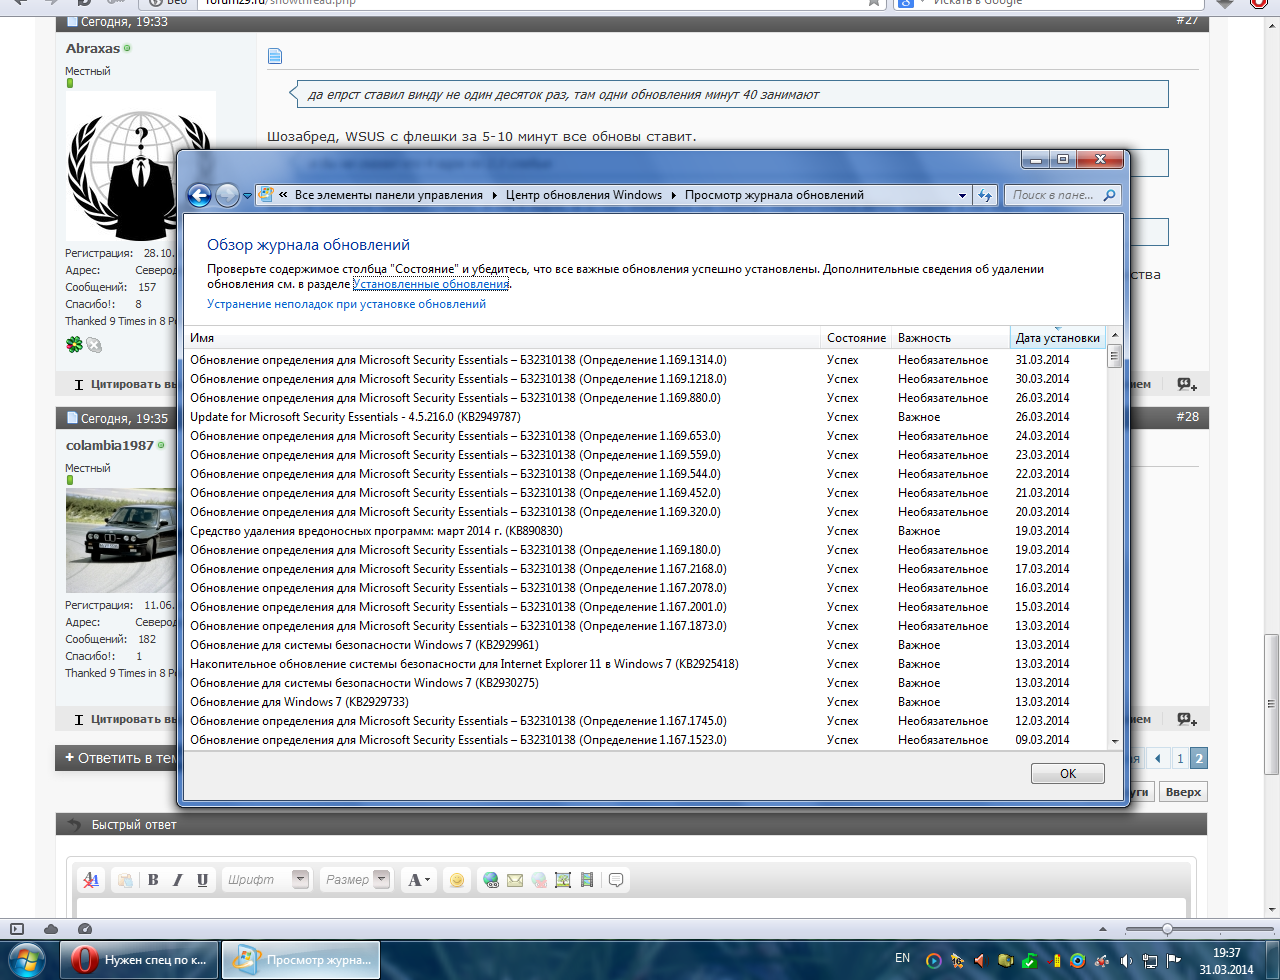Open Abraxas user profile name

pos(92,48)
